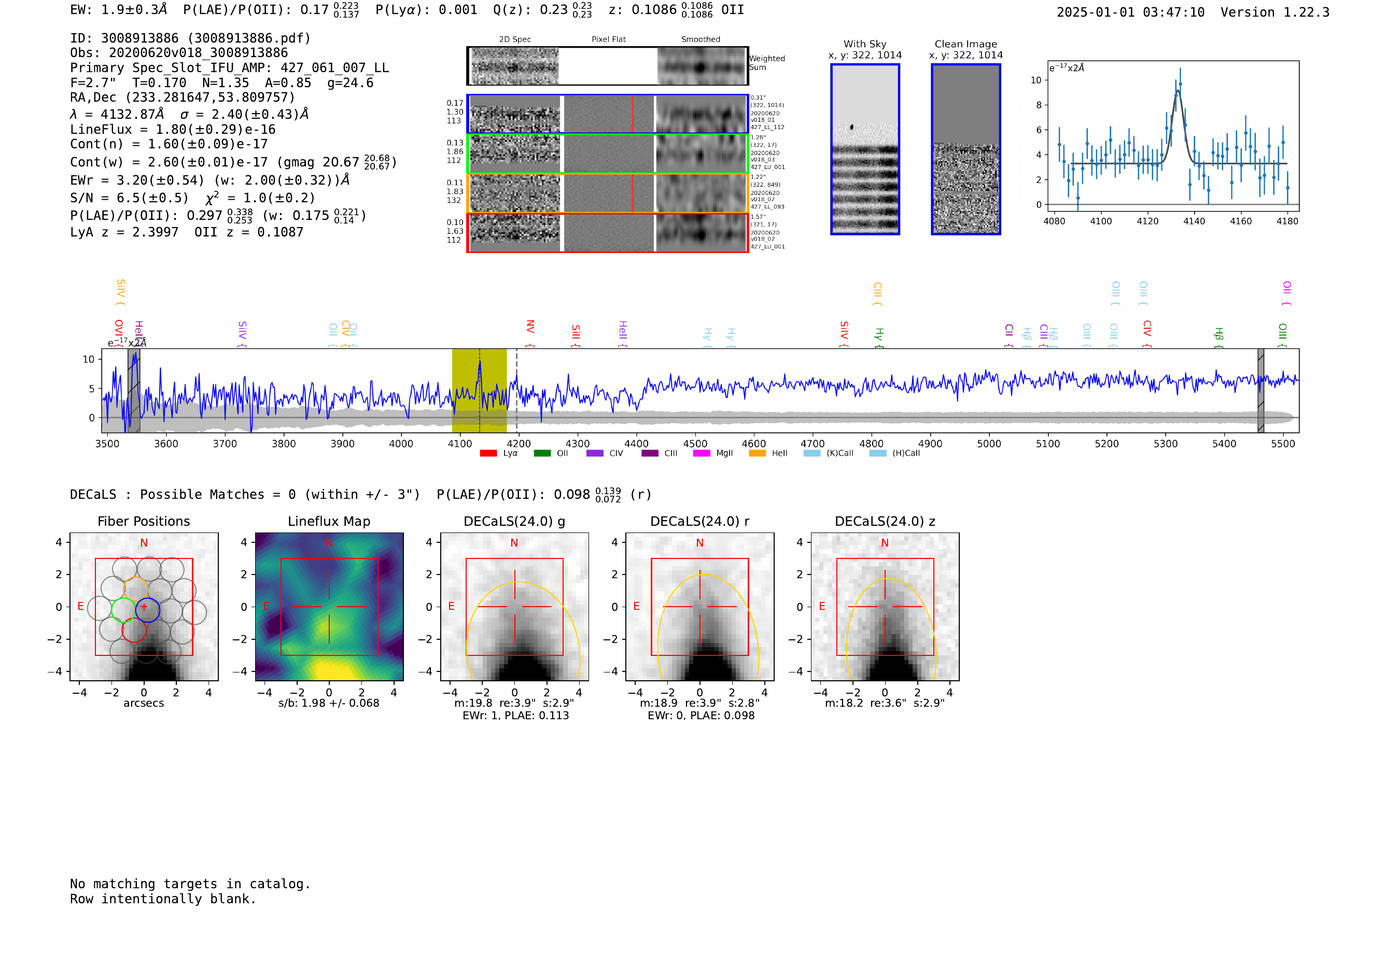The height and width of the screenshot is (953, 1400).
Task: Open the DECaLS(24.0) g image
Action: (x=514, y=607)
